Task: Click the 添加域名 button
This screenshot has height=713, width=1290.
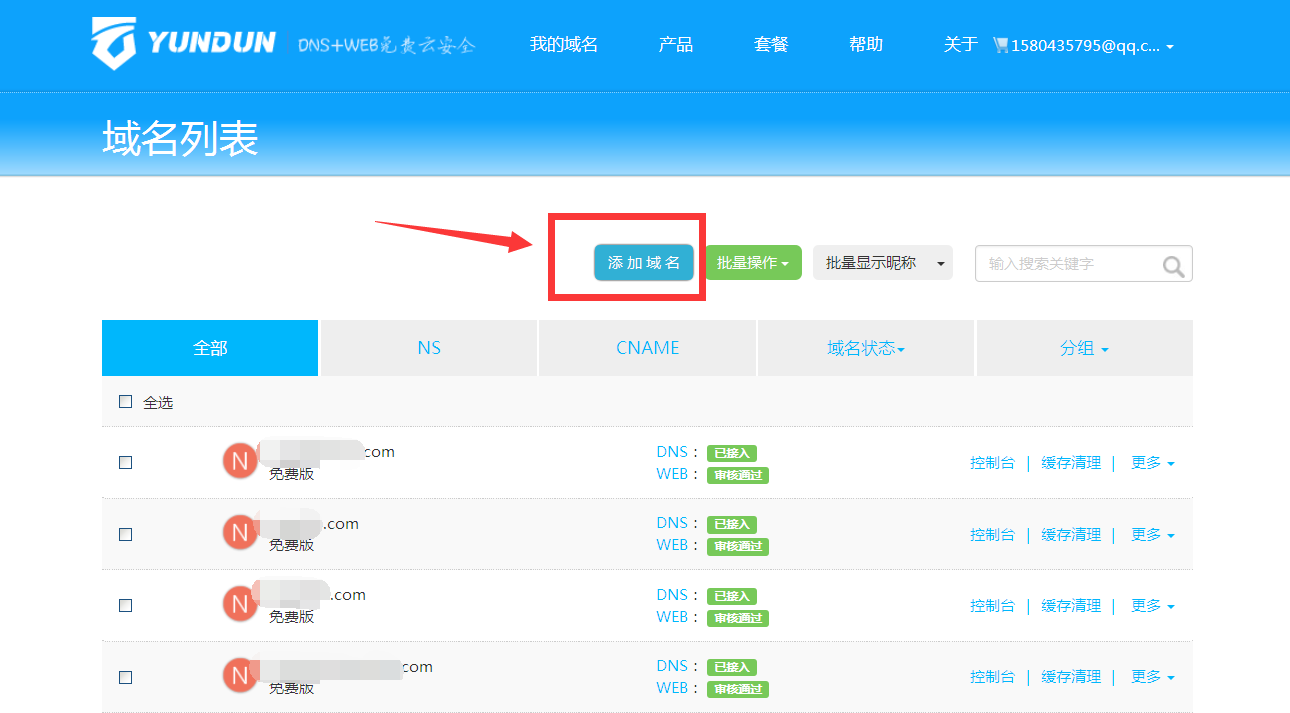Action: click(644, 263)
